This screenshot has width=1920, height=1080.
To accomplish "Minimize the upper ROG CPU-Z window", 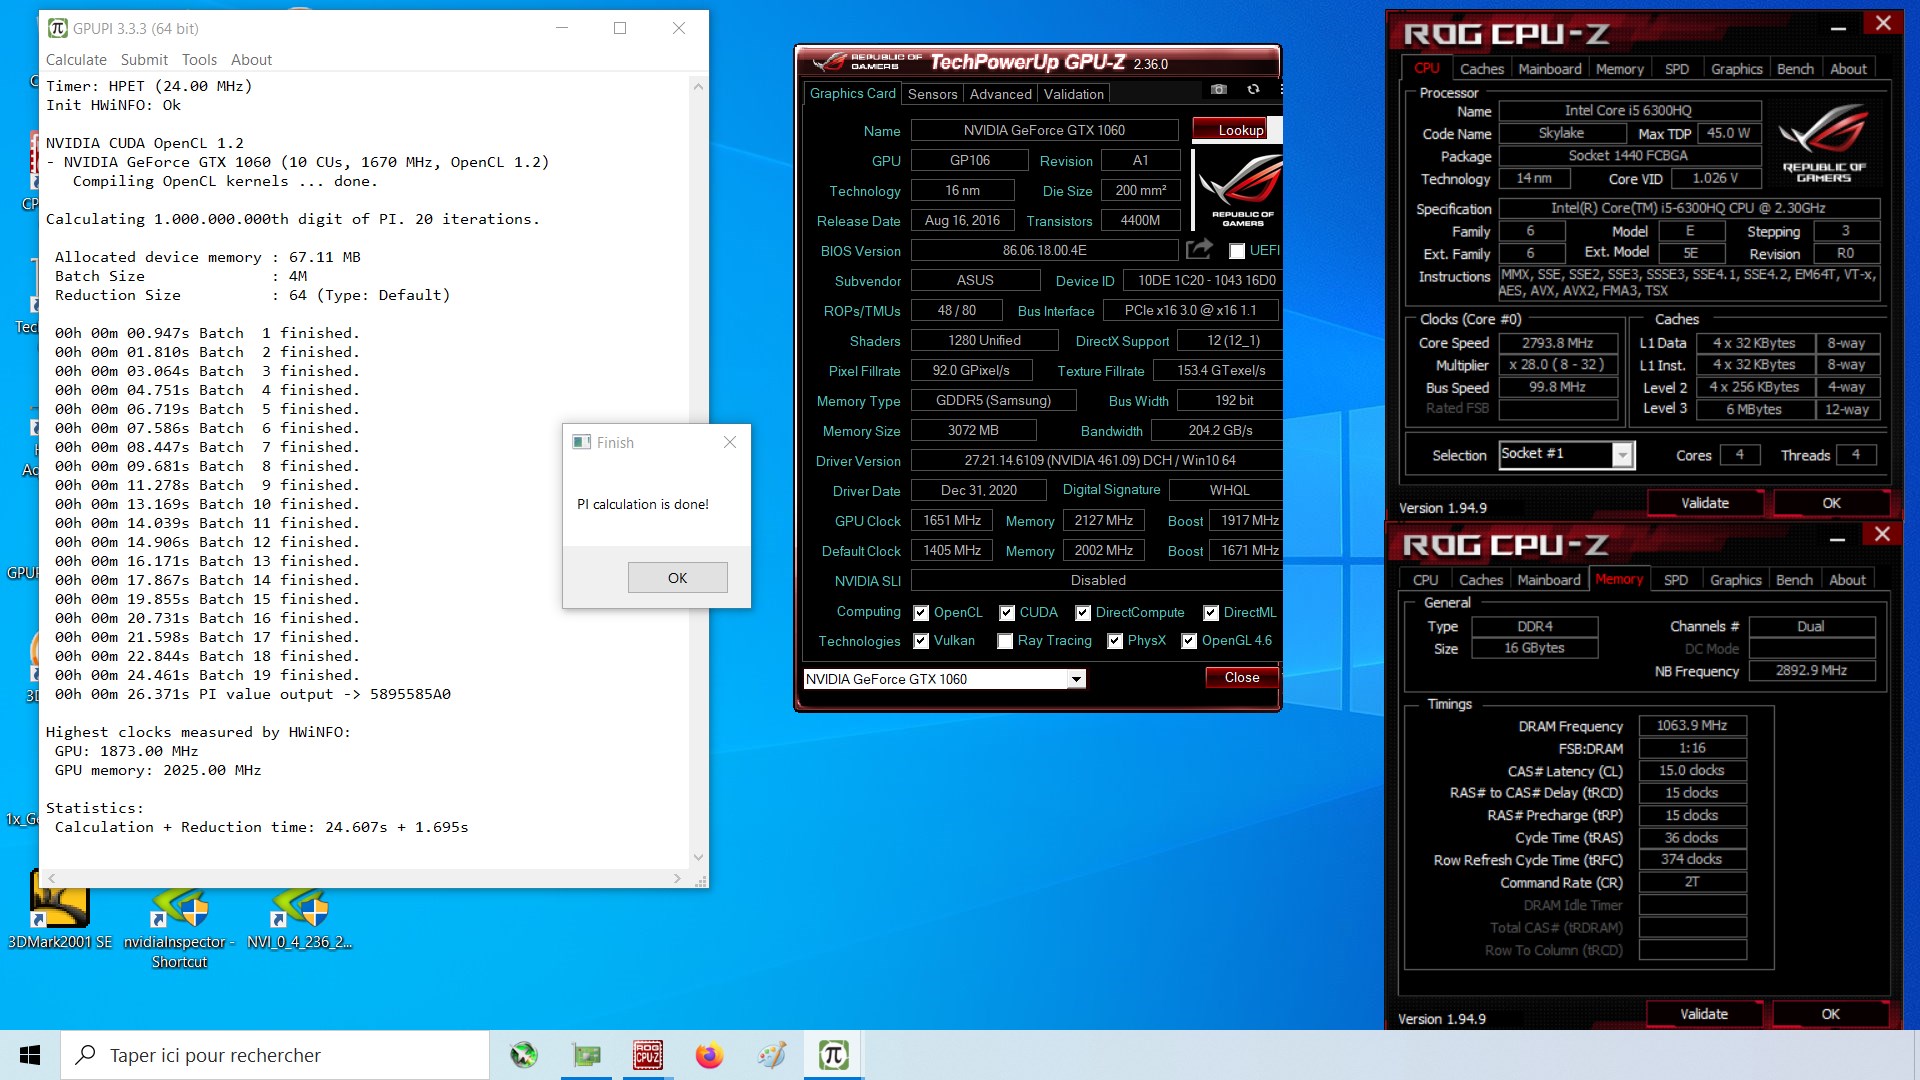I will click(x=1838, y=28).
